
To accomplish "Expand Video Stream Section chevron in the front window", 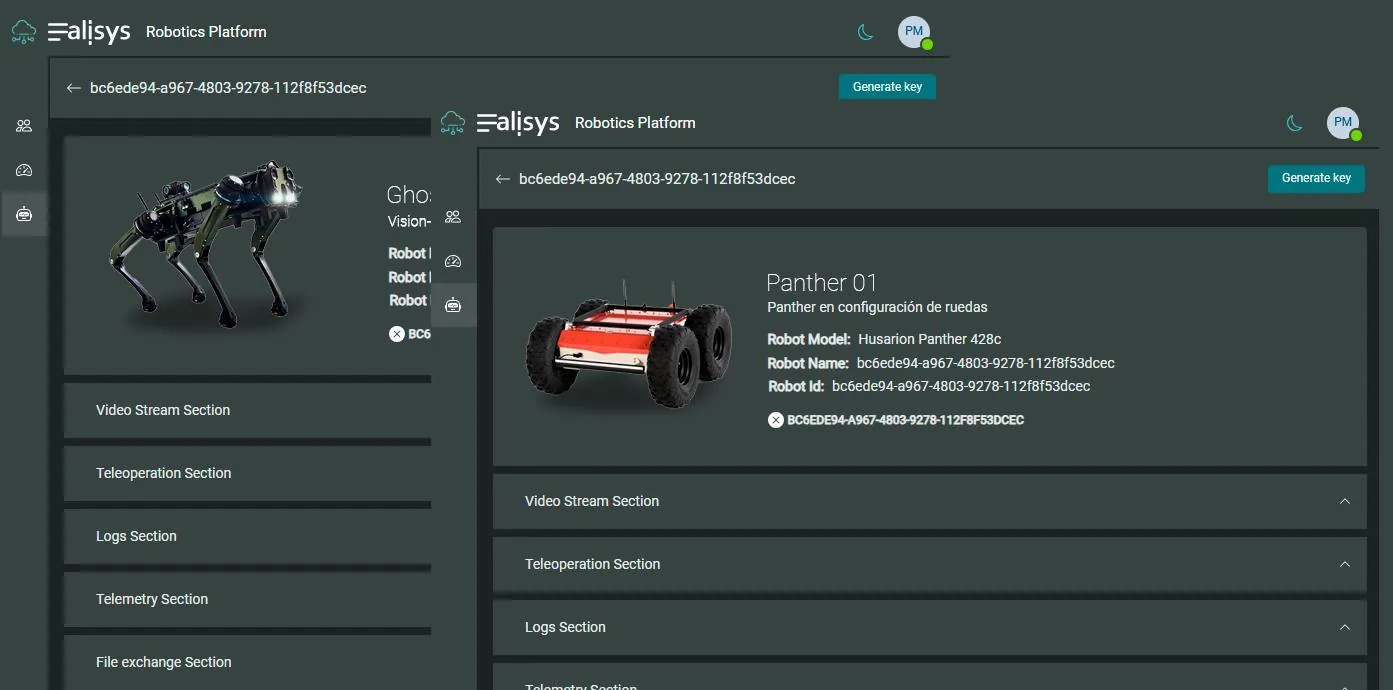I will tap(1345, 501).
